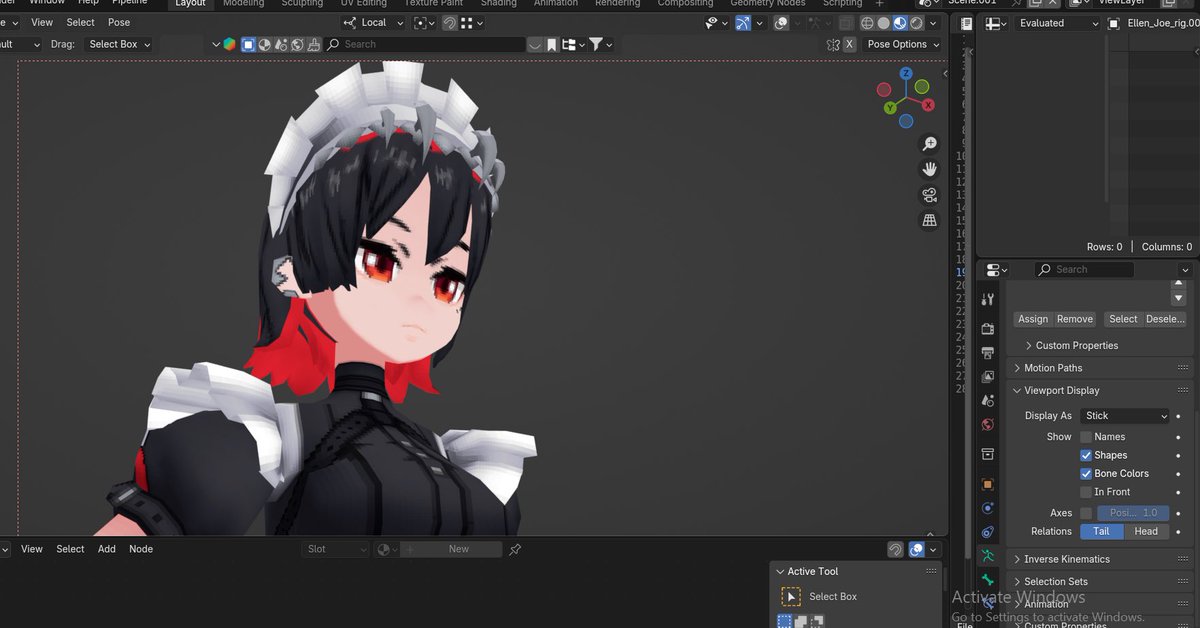Open the Add menu in the shader editor
Screen dimensions: 1200x628
point(107,549)
